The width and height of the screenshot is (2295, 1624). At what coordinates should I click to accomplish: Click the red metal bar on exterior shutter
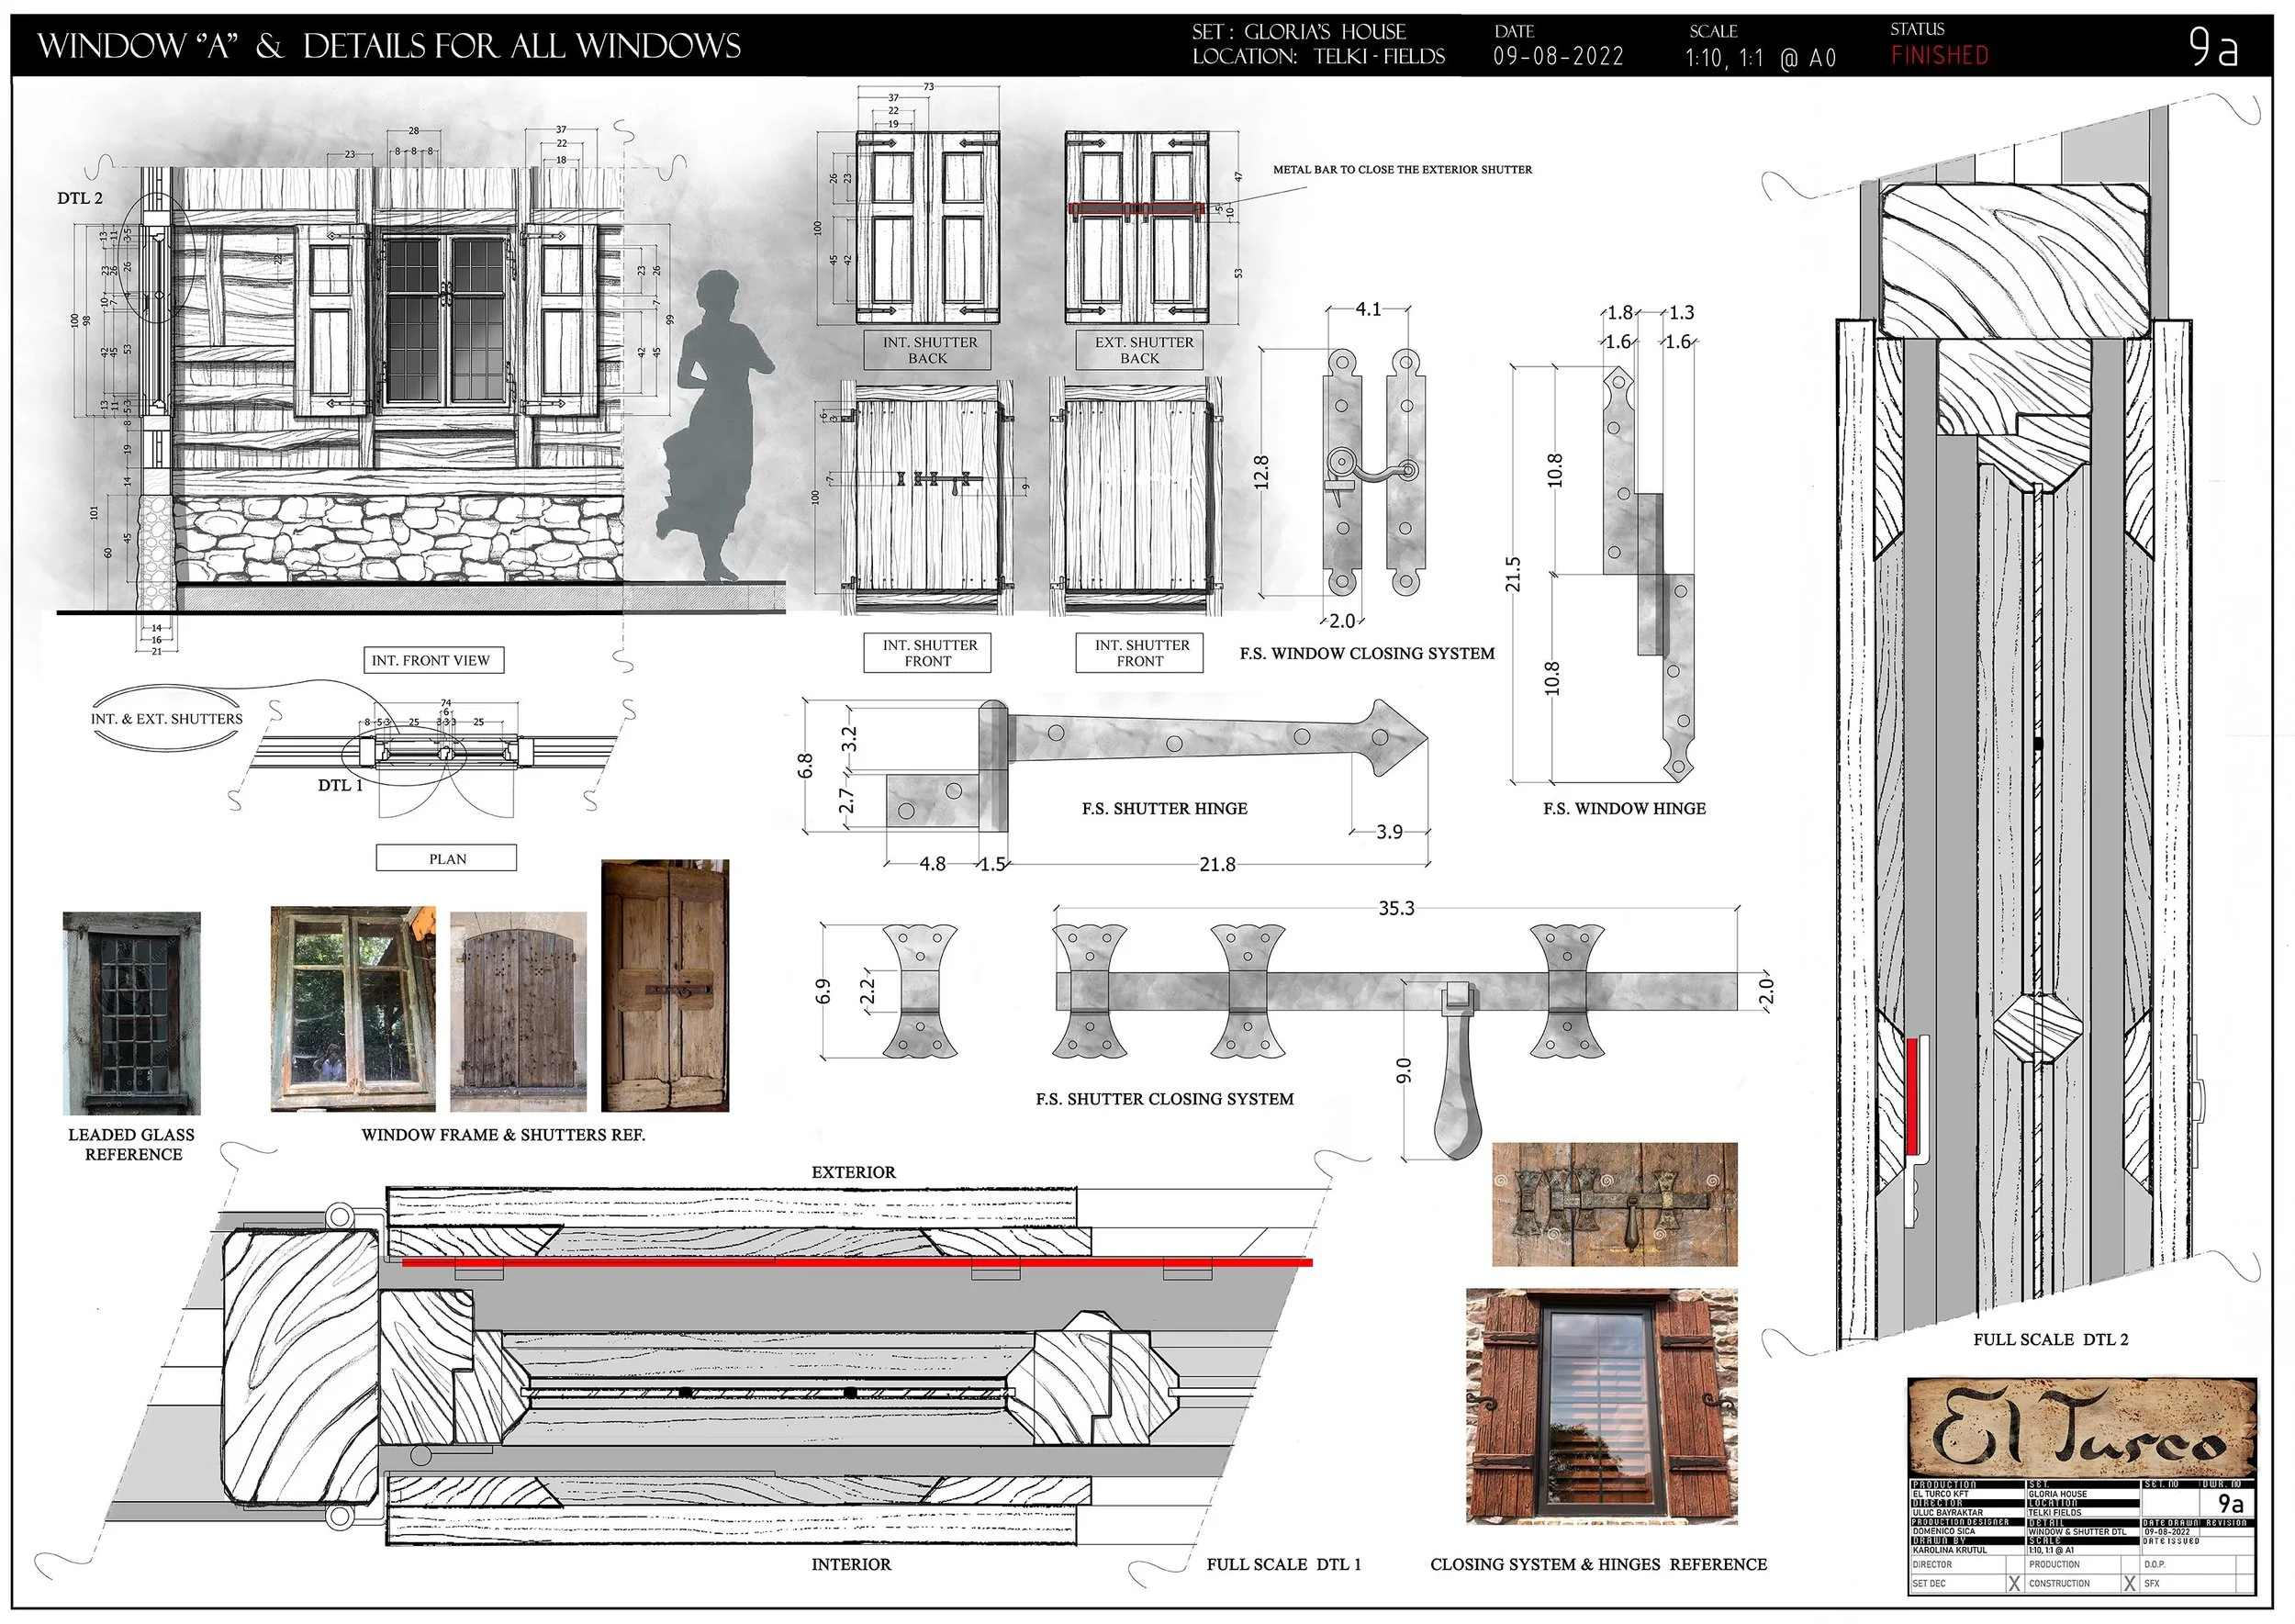pyautogui.click(x=1137, y=210)
